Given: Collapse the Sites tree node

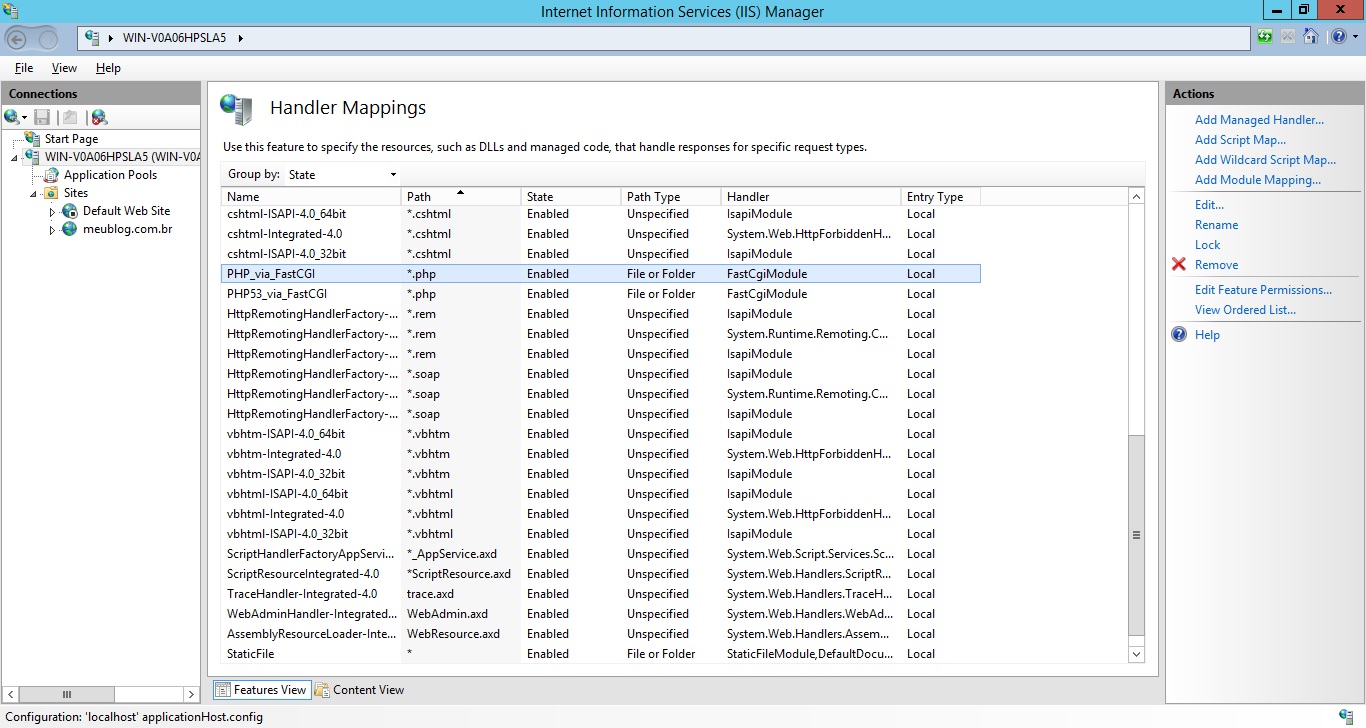Looking at the screenshot, I should [x=34, y=194].
